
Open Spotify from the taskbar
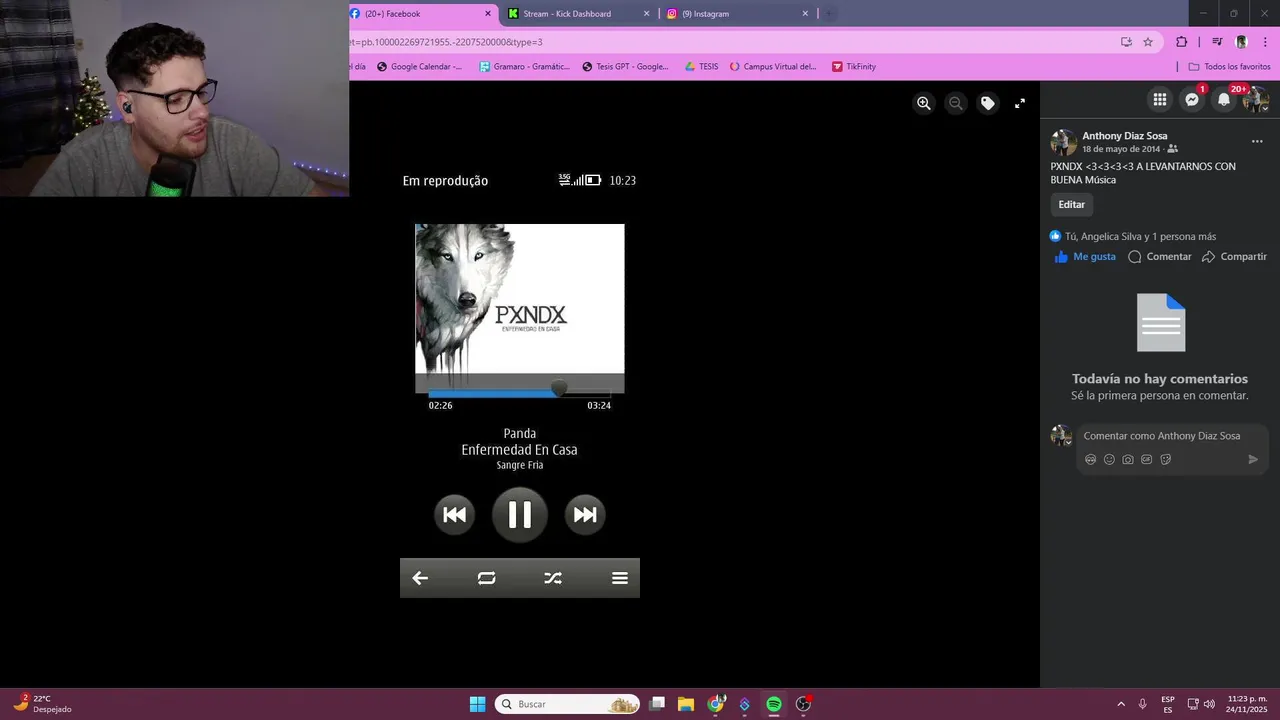774,704
